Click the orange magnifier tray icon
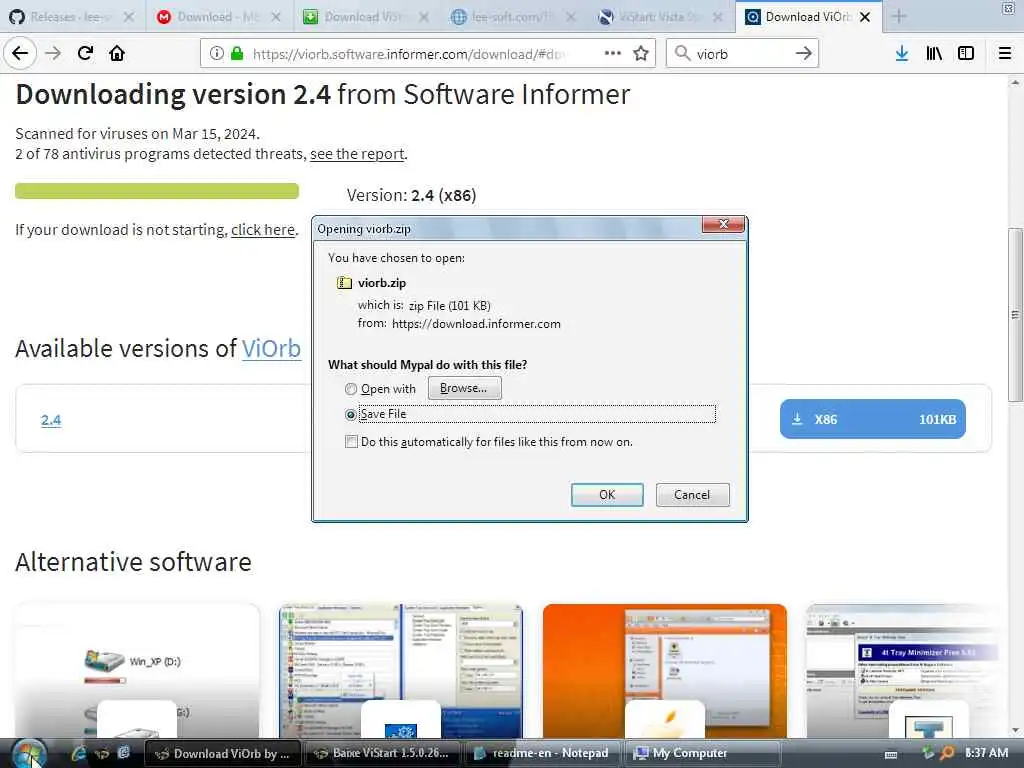Image resolution: width=1024 pixels, height=768 pixels. (946, 753)
